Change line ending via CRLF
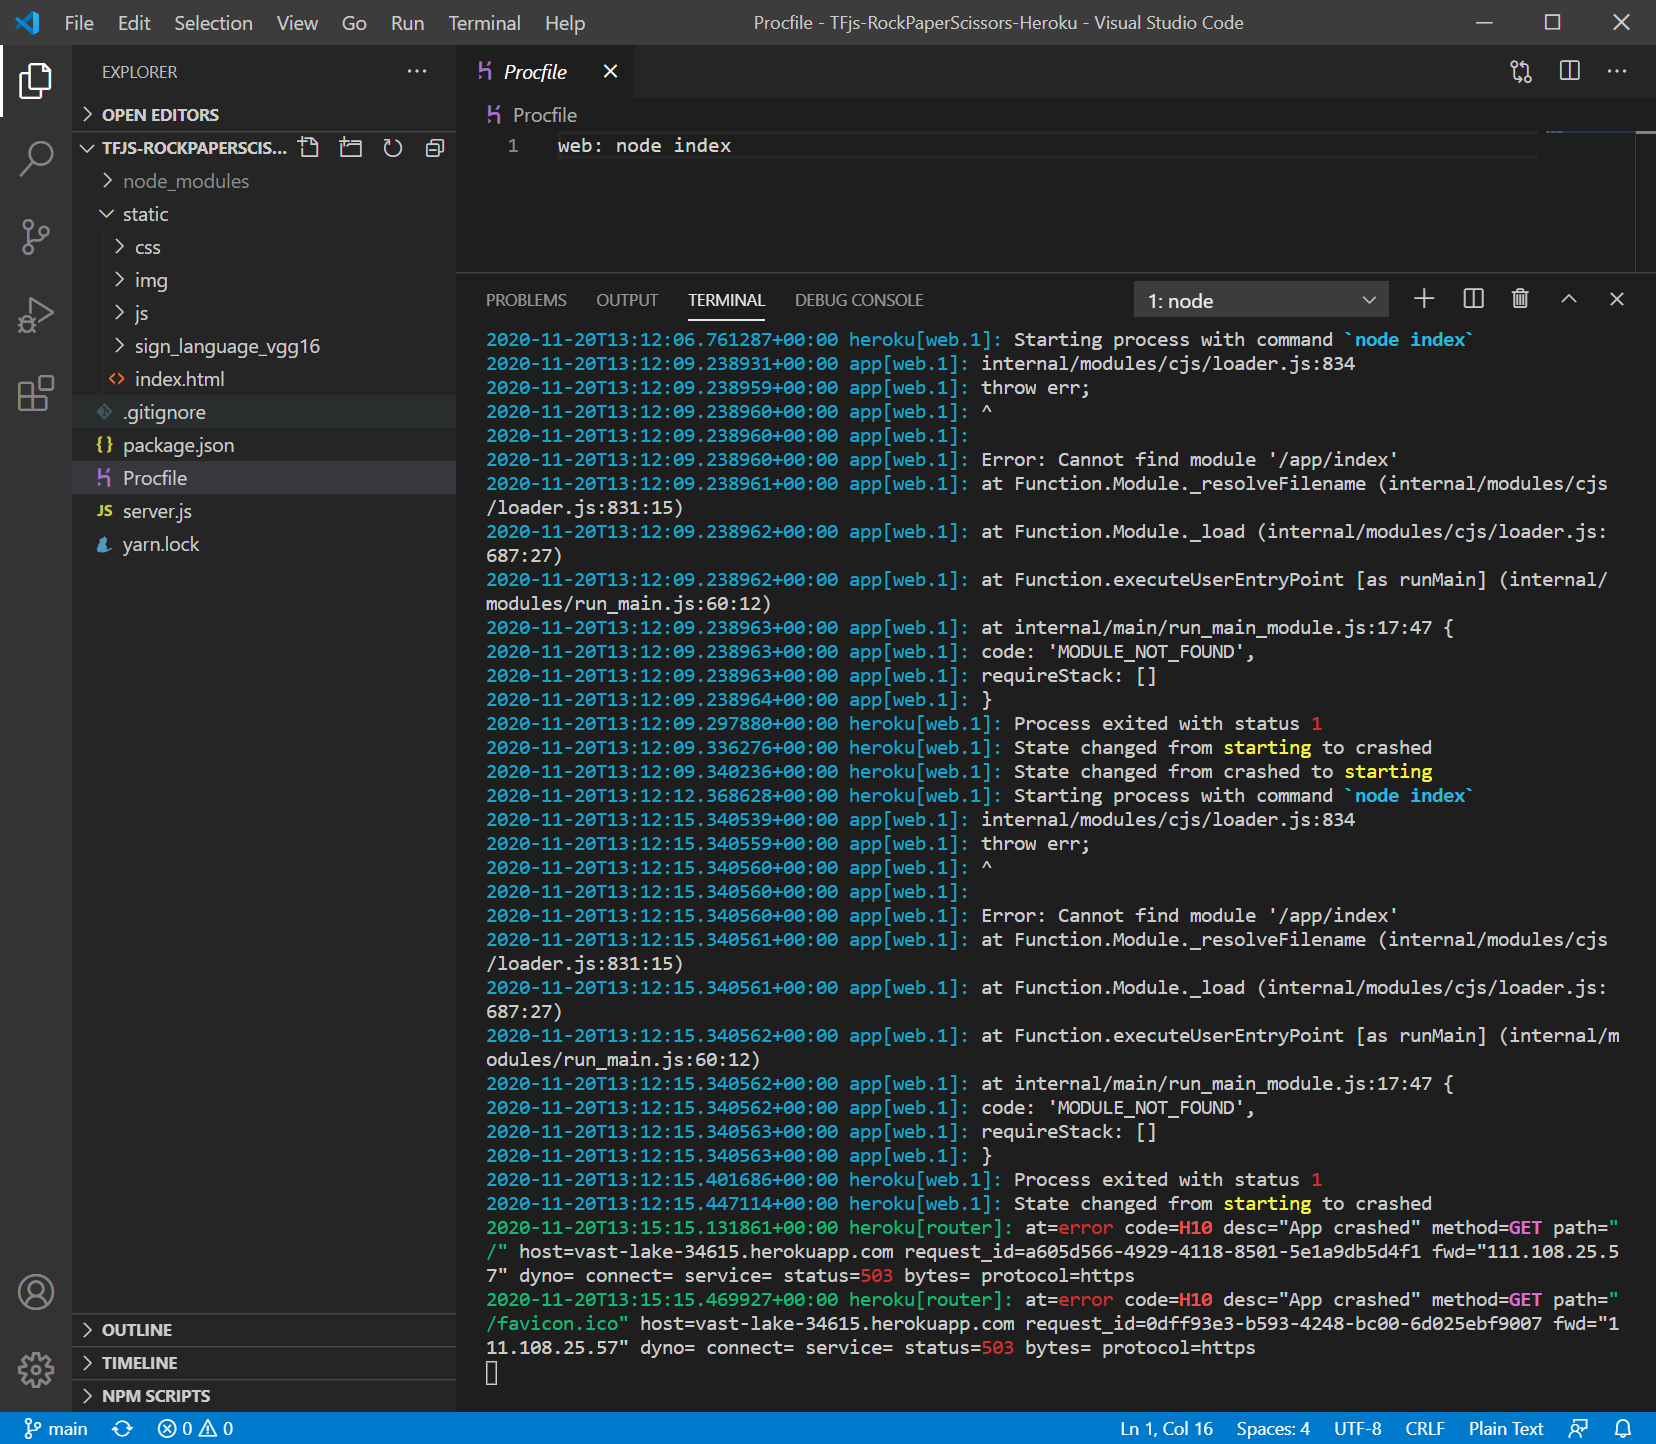This screenshot has width=1656, height=1444. pyautogui.click(x=1425, y=1428)
